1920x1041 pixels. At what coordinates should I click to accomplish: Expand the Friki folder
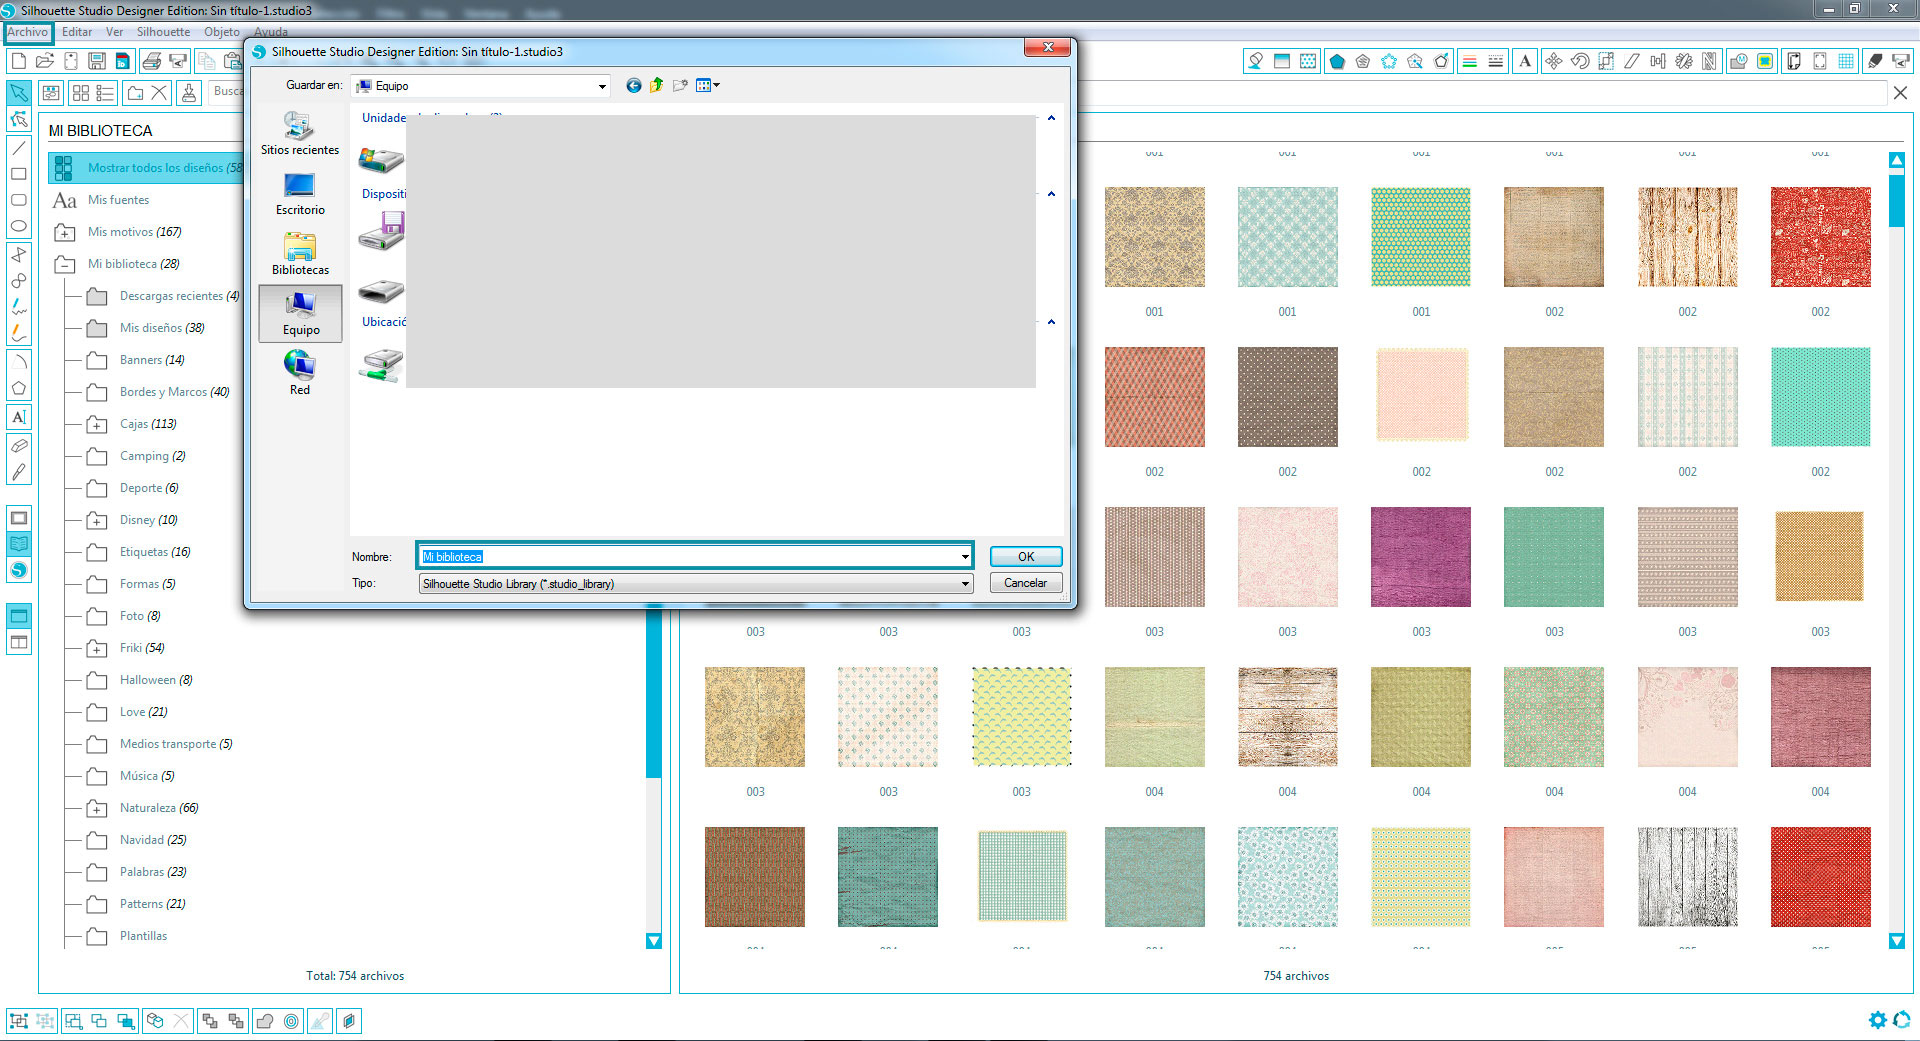point(97,648)
